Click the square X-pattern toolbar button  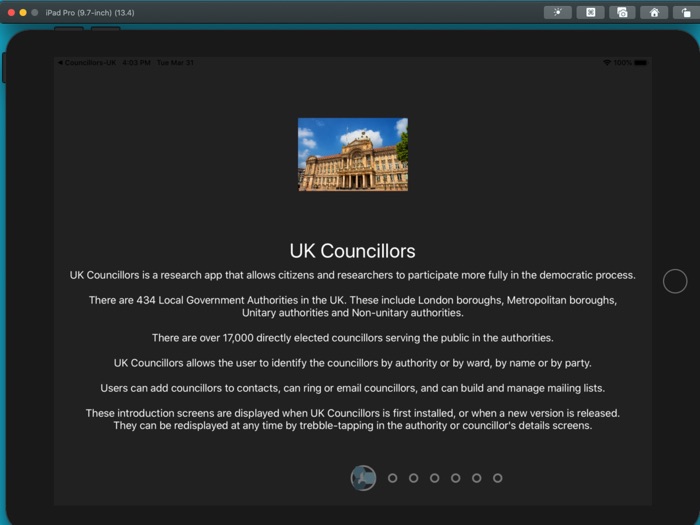pos(590,12)
